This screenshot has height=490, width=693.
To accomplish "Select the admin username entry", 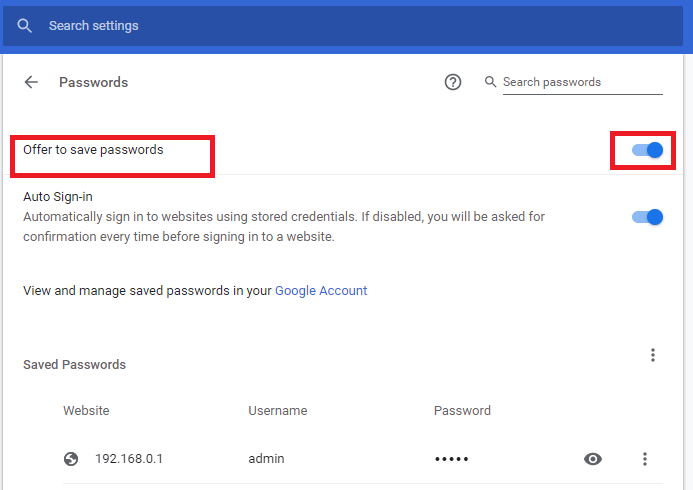I will click(x=266, y=459).
